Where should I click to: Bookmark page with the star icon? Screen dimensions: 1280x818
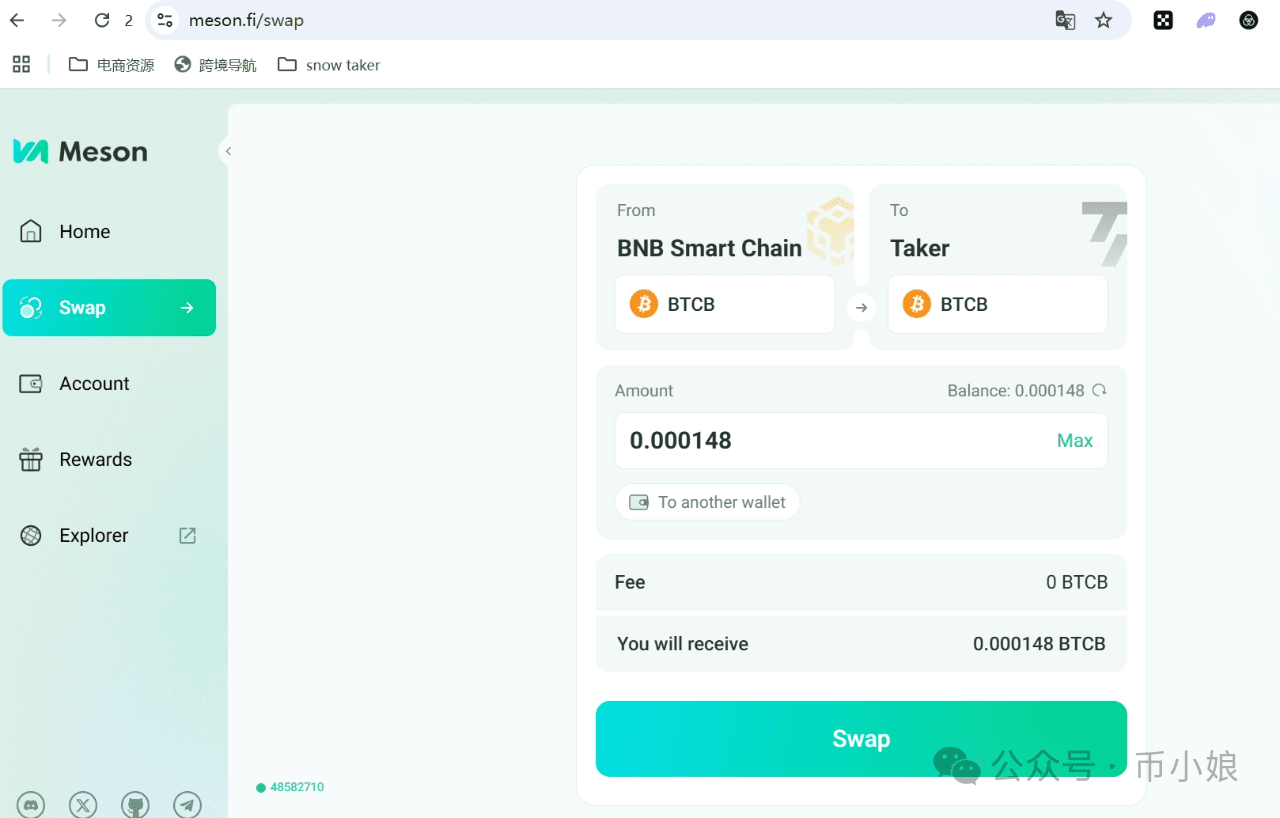click(1103, 20)
